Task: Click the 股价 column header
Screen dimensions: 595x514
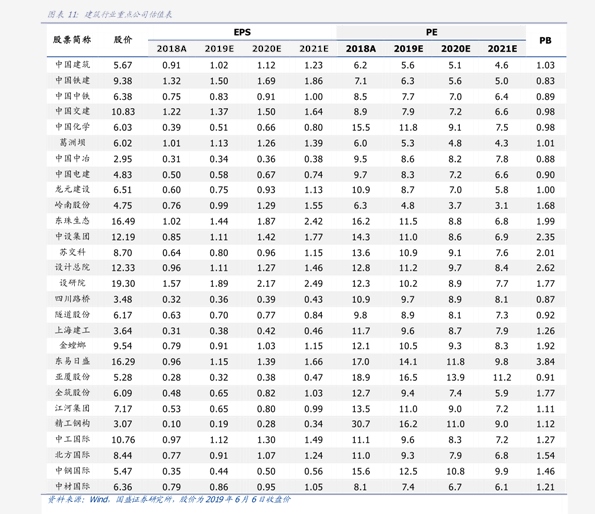Action: (123, 39)
